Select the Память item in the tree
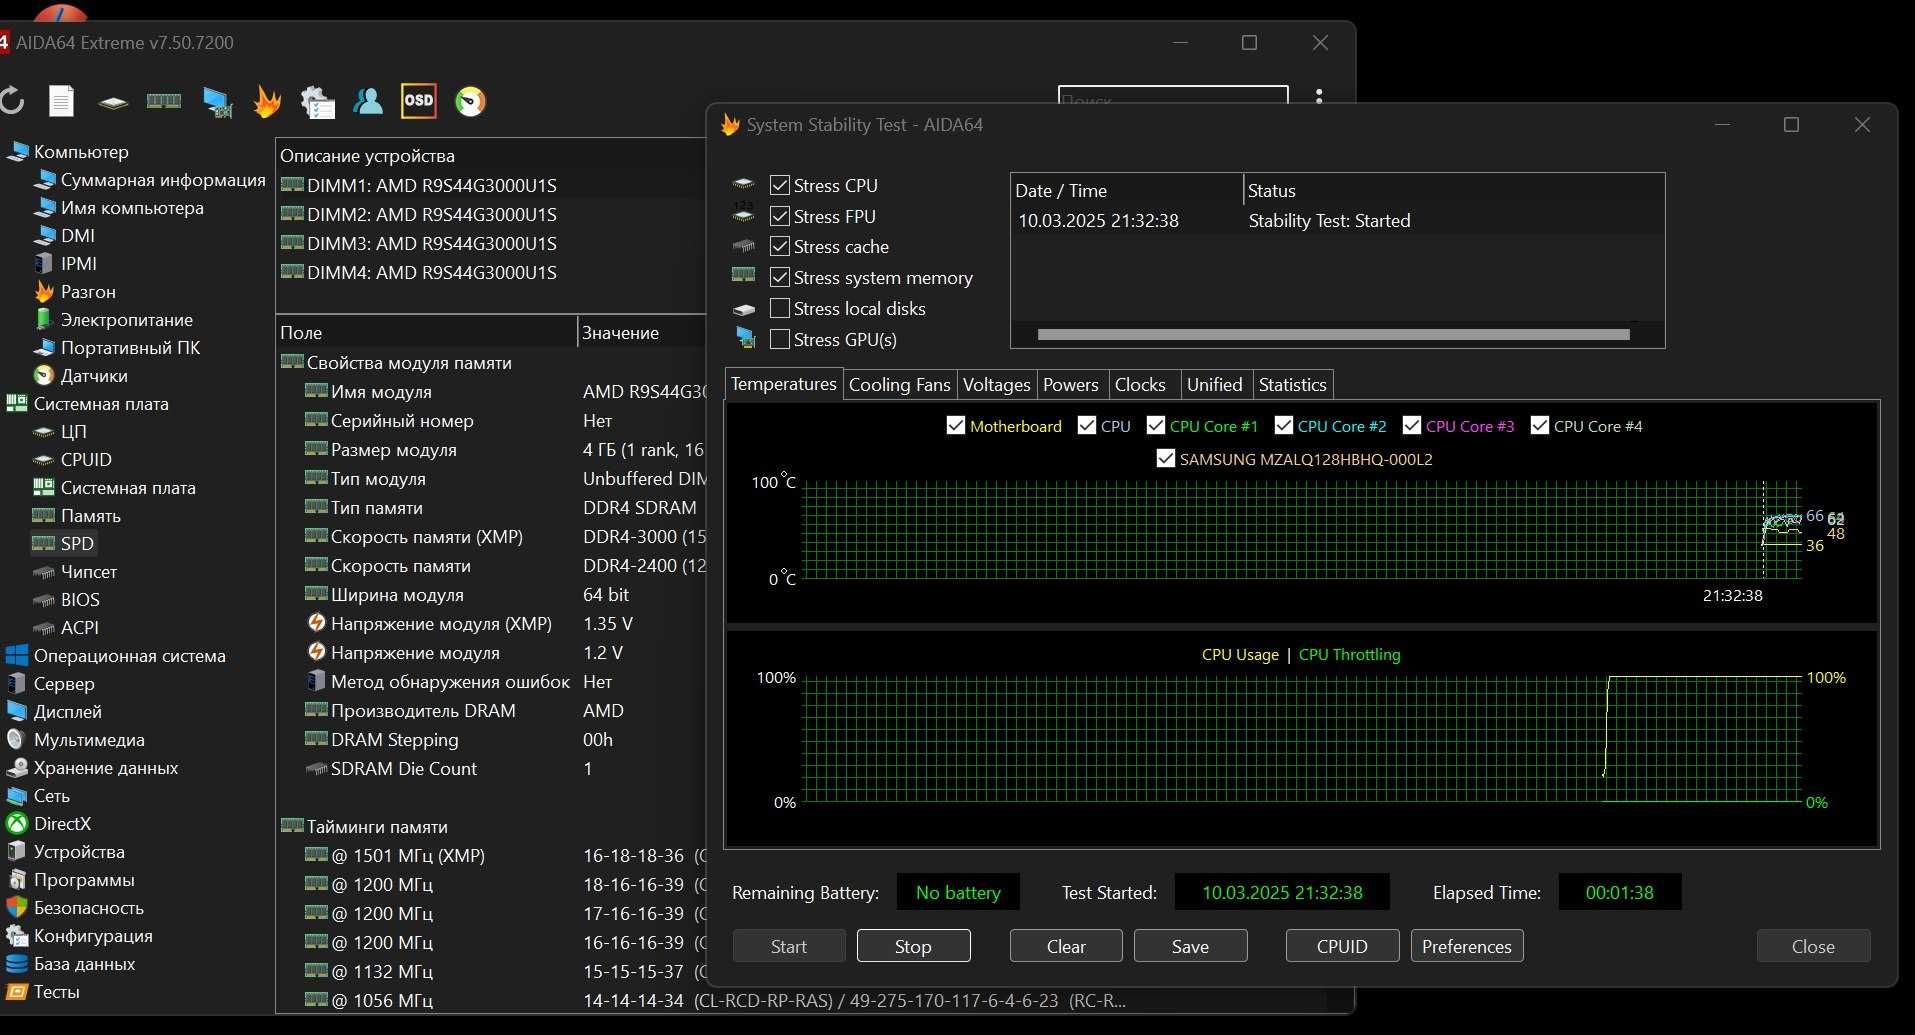Screen dimensions: 1915x1035 [77, 516]
